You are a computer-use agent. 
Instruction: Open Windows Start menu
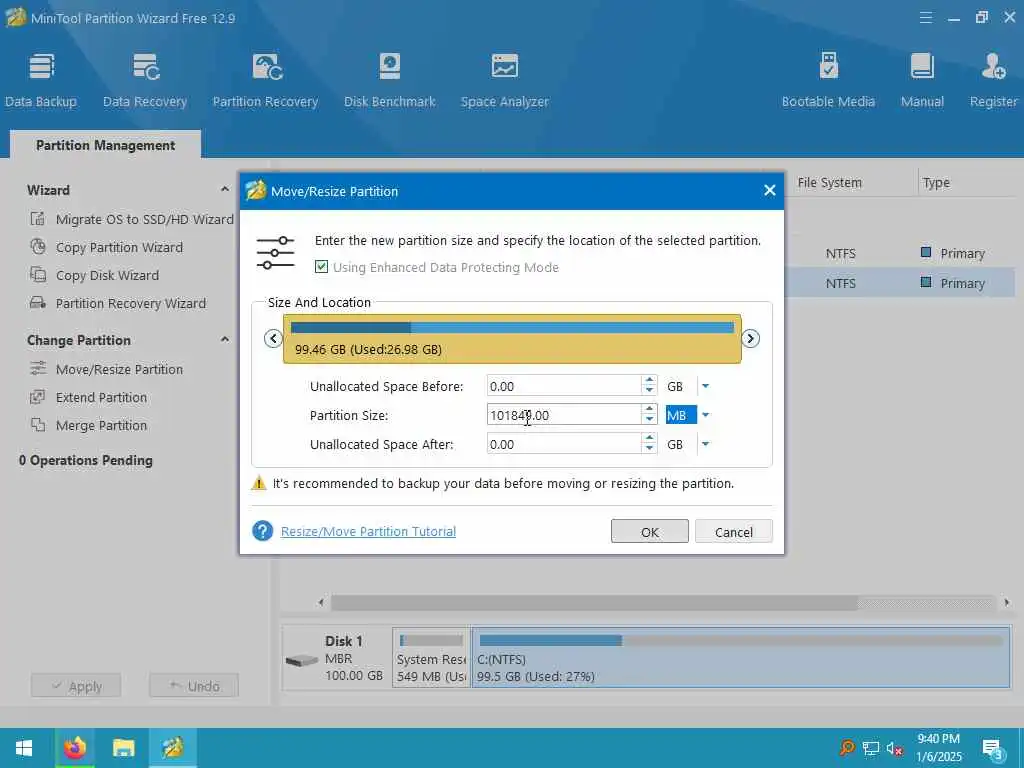click(24, 748)
